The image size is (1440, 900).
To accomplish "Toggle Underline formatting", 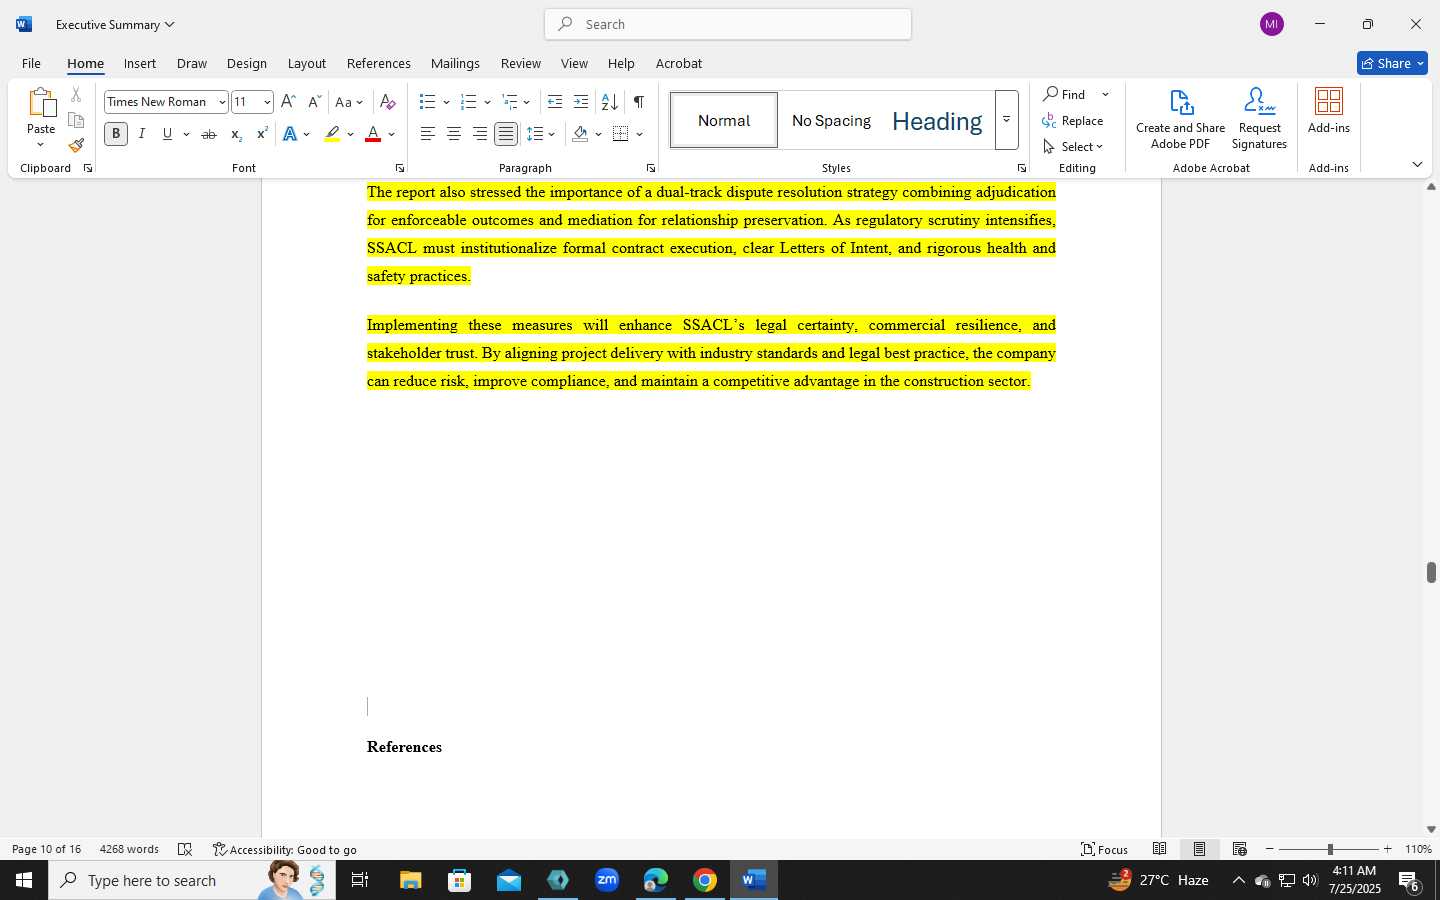I will (168, 134).
